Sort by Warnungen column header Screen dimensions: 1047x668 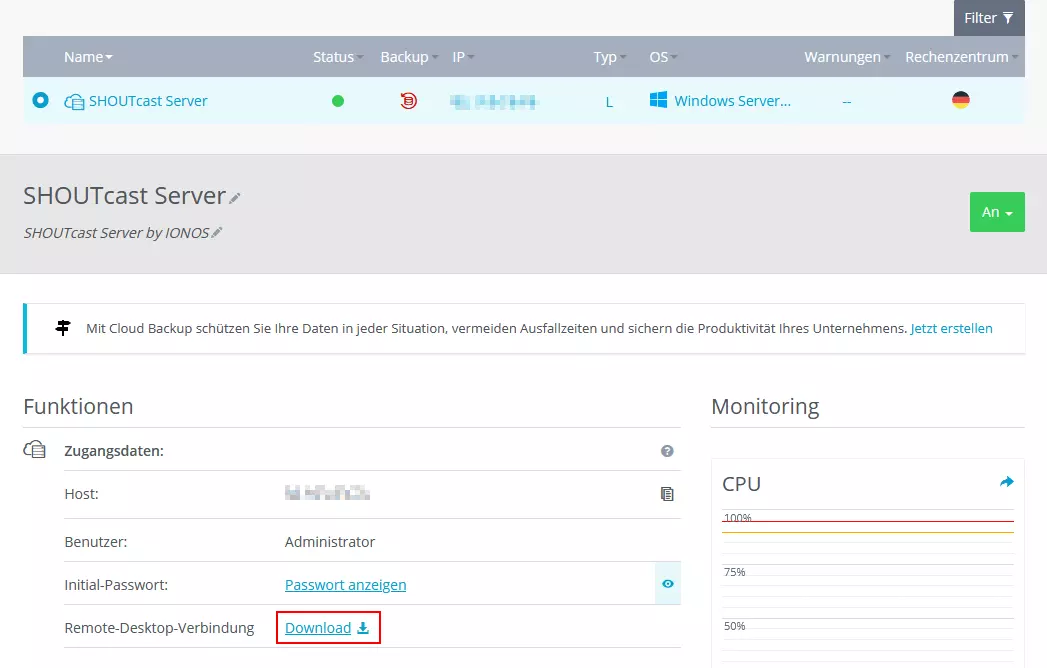[847, 57]
